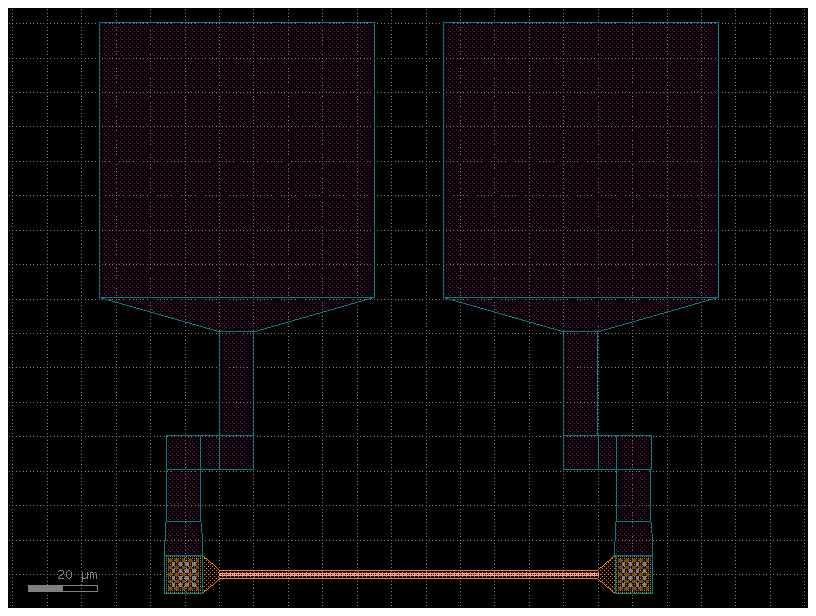Click the small tapered segment above right via contact
The width and height of the screenshot is (816, 616).
[633, 538]
